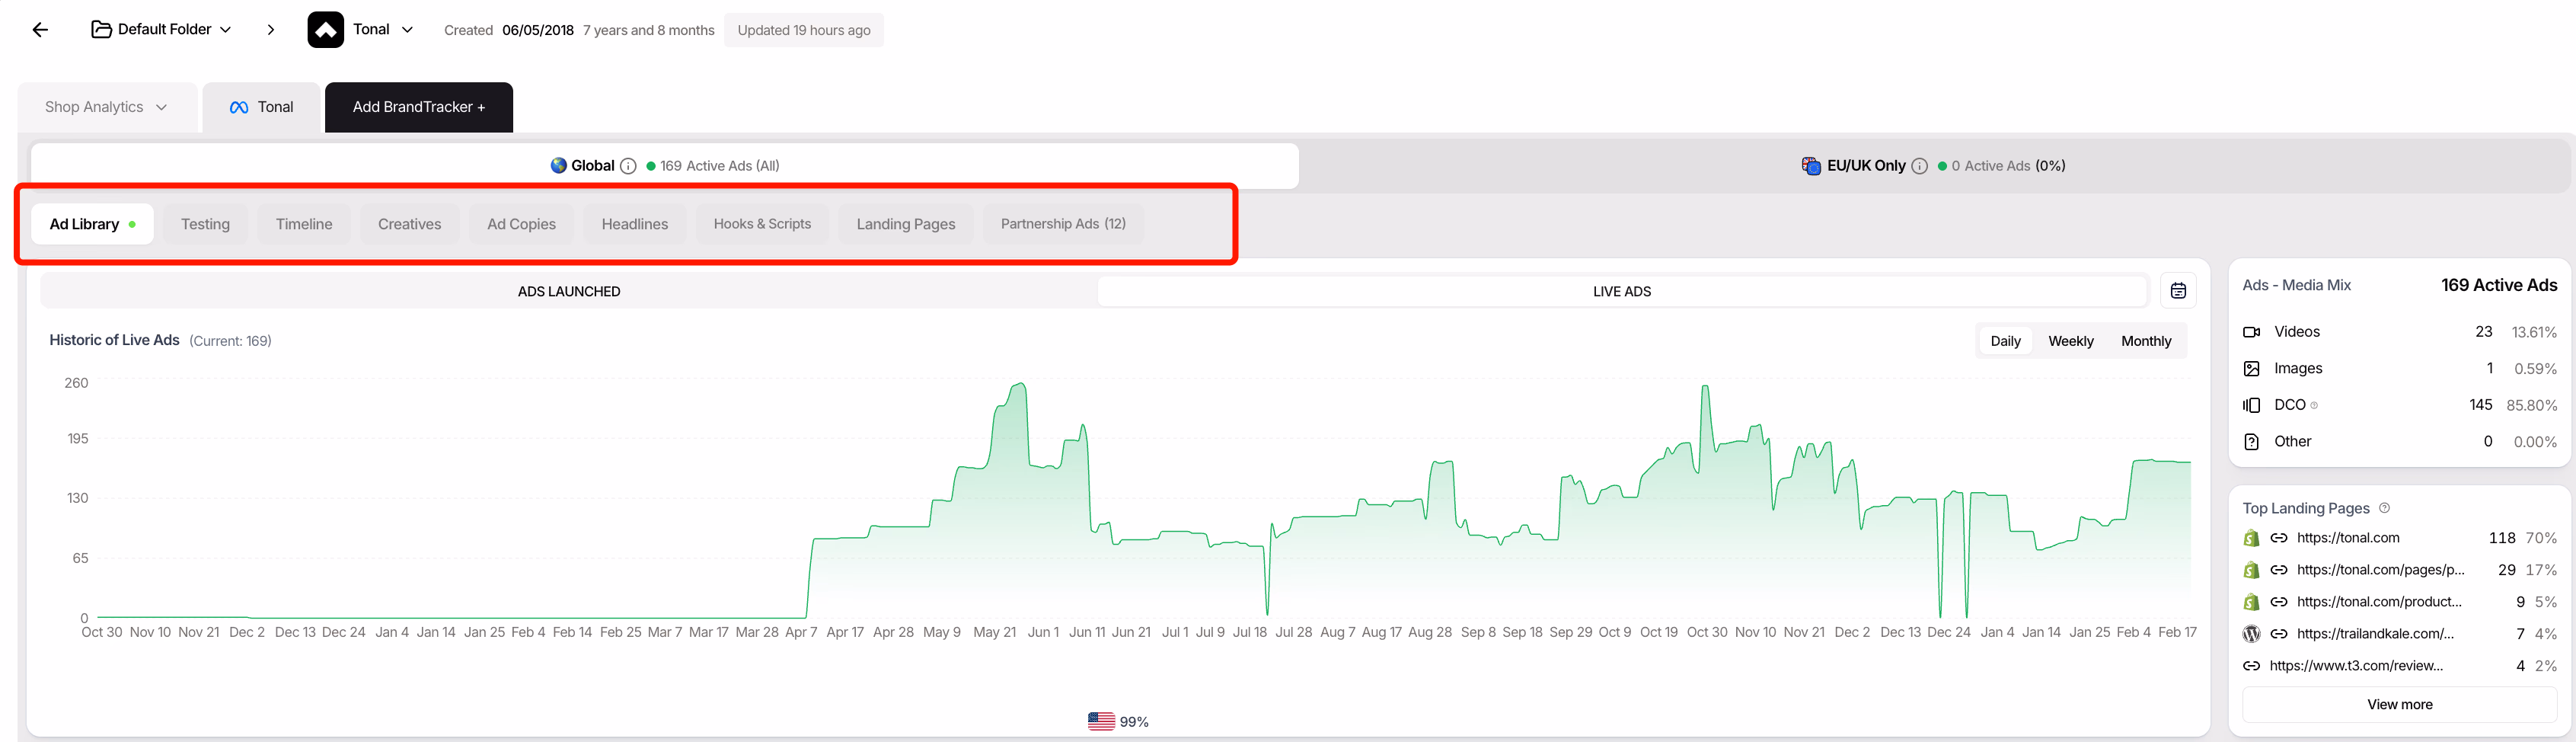This screenshot has width=2576, height=742.
Task: Click the help icon beside Top Landing Pages
Action: pos(2384,508)
